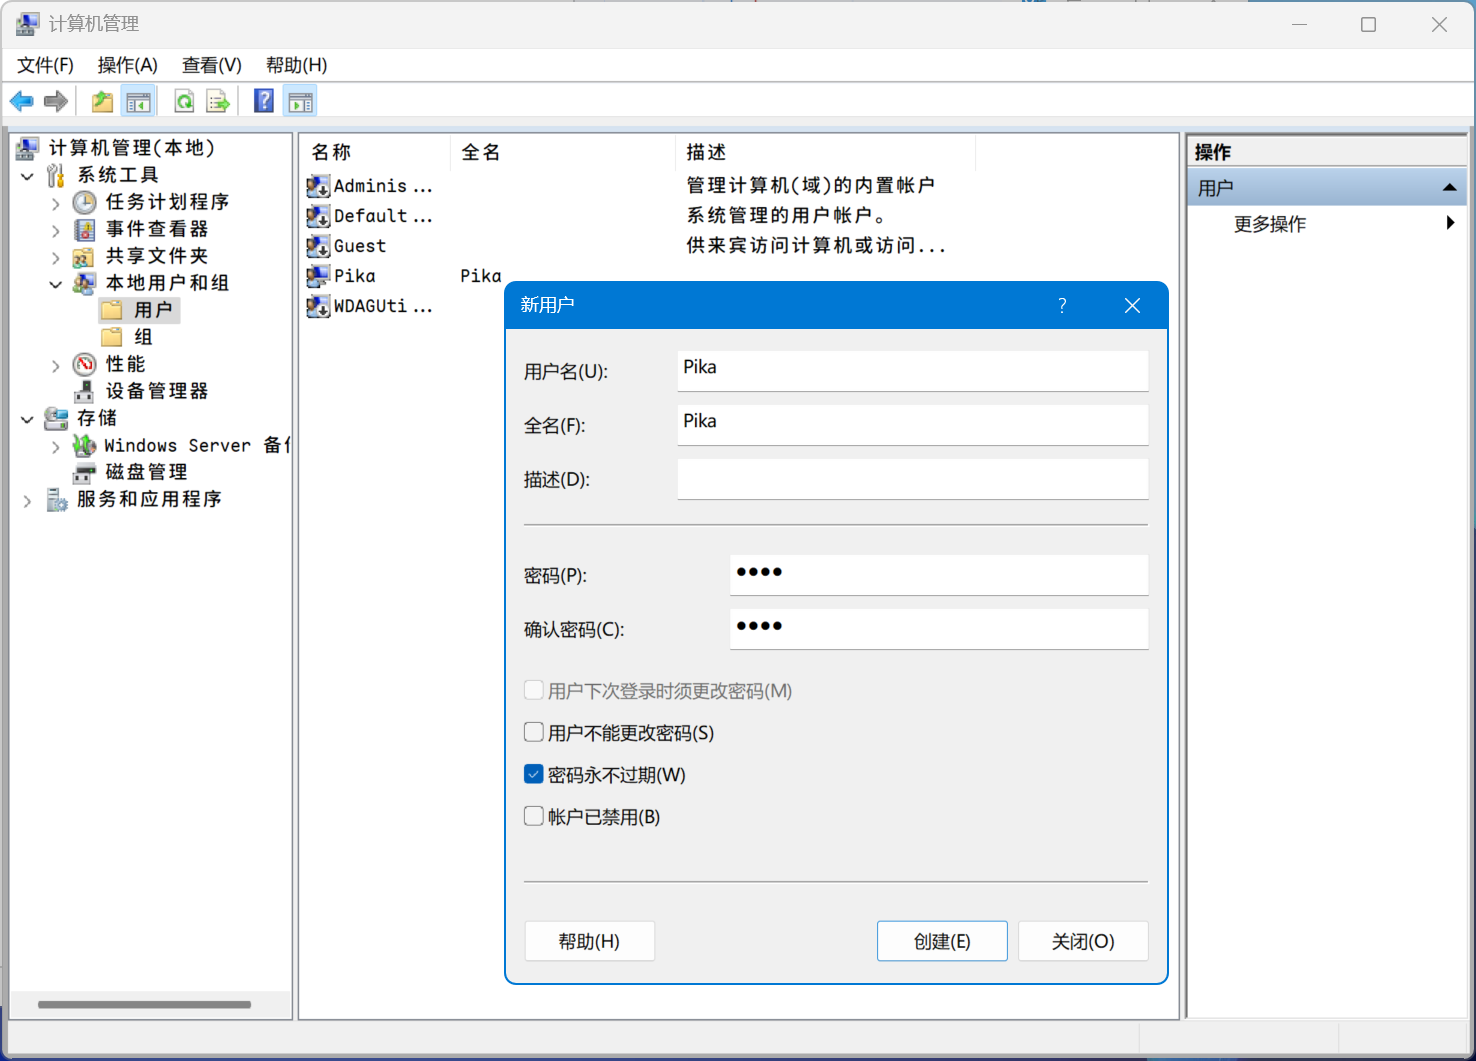Select the 事件查看器 icon
Viewport: 1476px width, 1061px height.
click(85, 229)
